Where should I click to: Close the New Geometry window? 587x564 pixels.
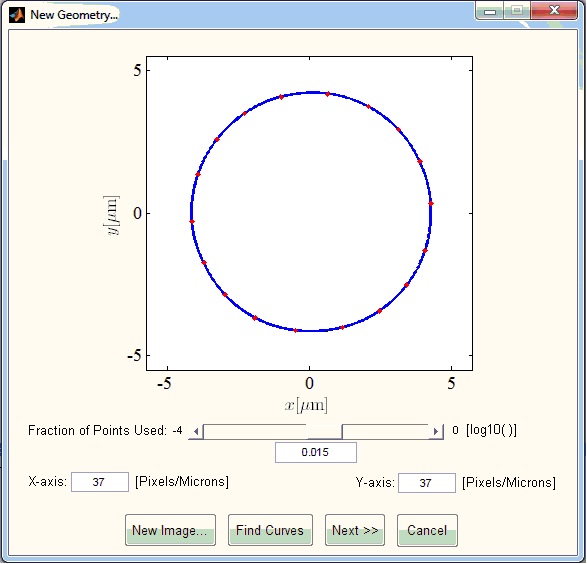click(554, 10)
